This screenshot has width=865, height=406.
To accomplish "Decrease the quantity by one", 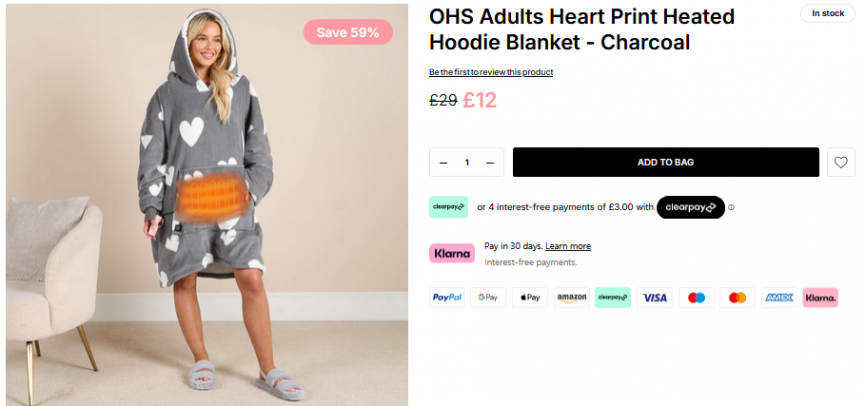I will click(443, 162).
